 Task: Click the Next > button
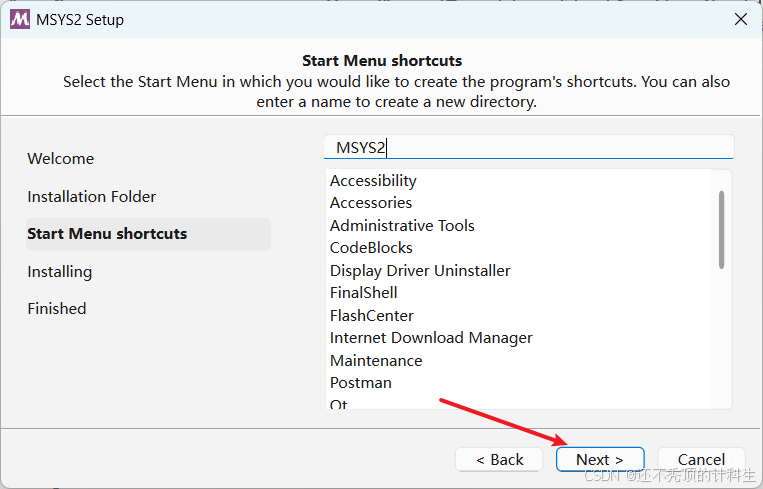point(600,459)
